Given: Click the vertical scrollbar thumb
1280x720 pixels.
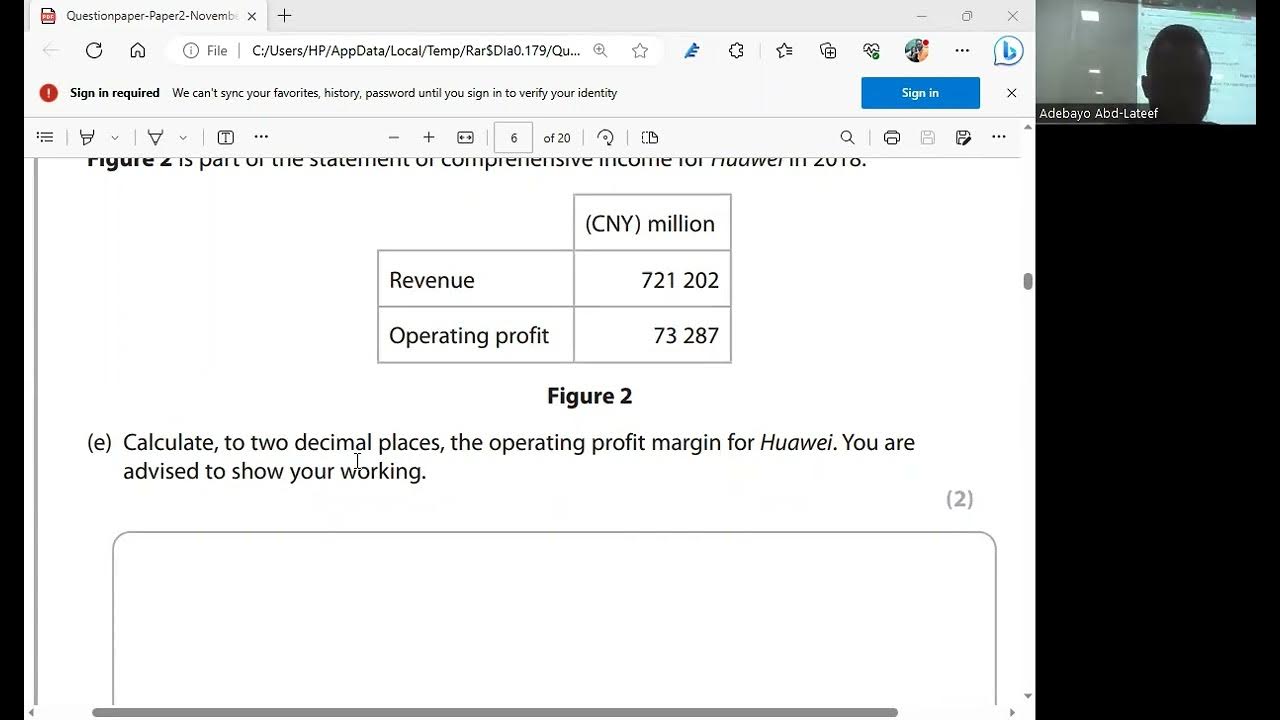Looking at the screenshot, I should 1027,281.
